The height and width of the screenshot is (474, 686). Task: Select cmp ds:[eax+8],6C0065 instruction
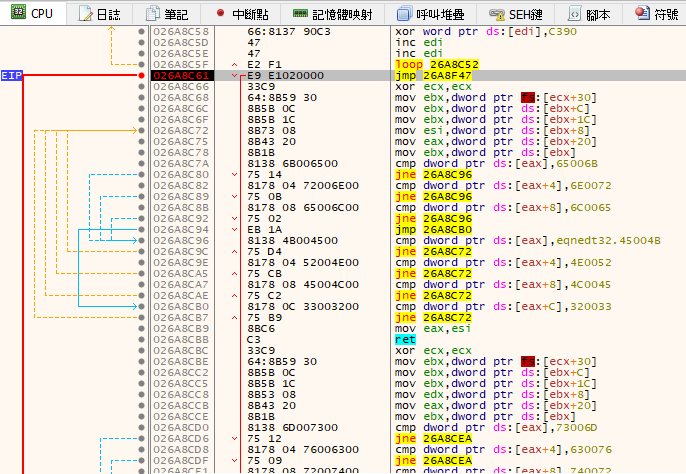point(503,207)
